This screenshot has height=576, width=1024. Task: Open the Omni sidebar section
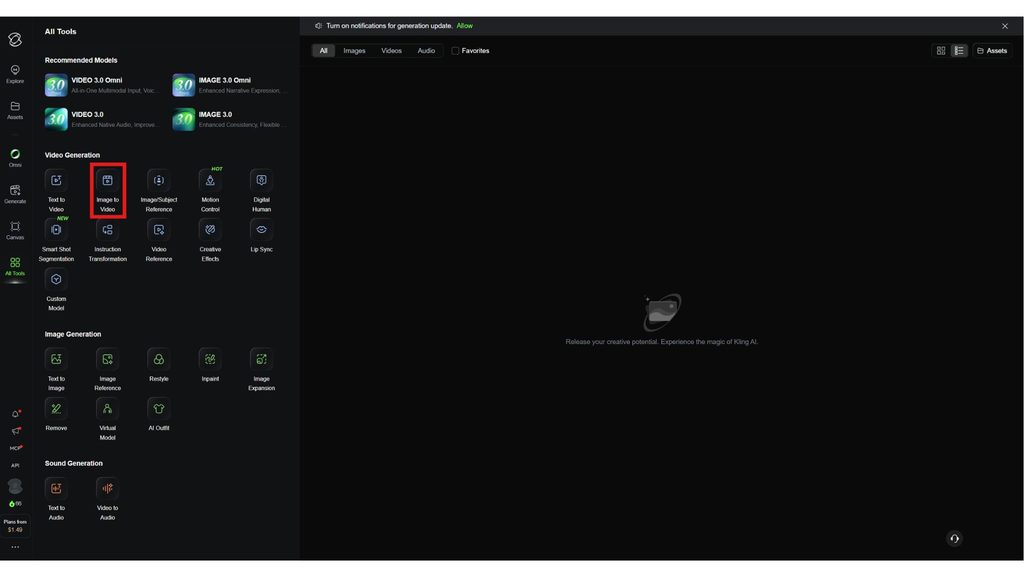coord(15,158)
